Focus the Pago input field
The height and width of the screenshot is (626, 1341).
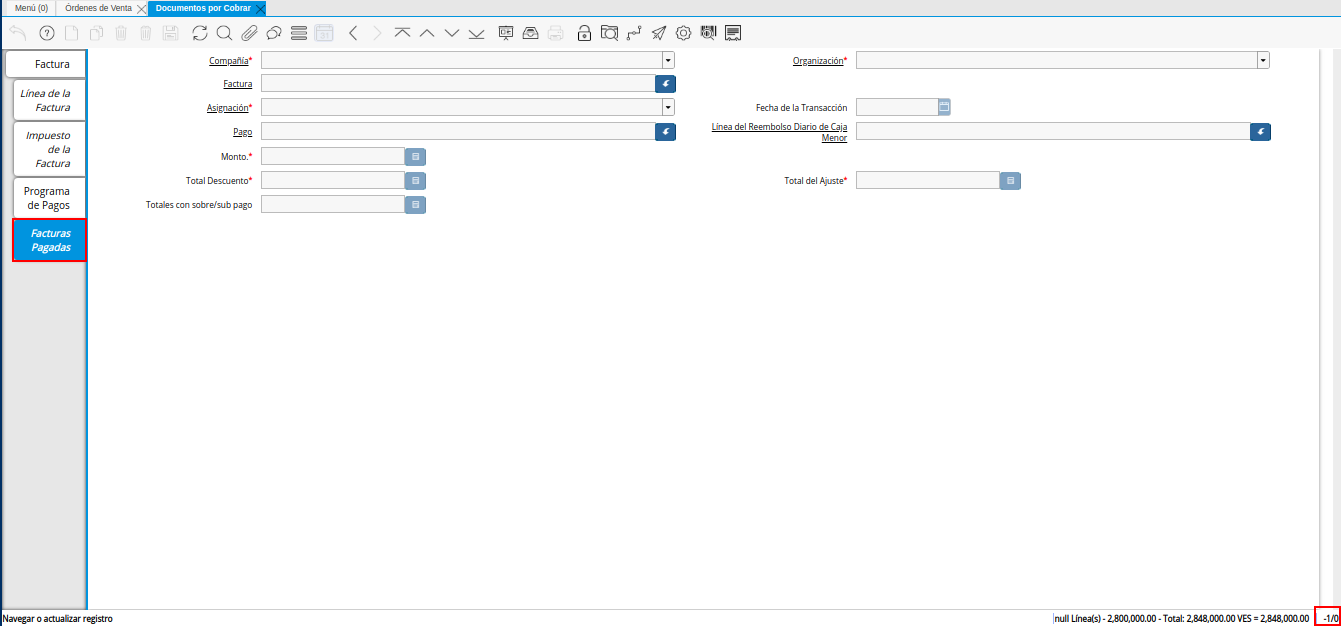point(458,131)
